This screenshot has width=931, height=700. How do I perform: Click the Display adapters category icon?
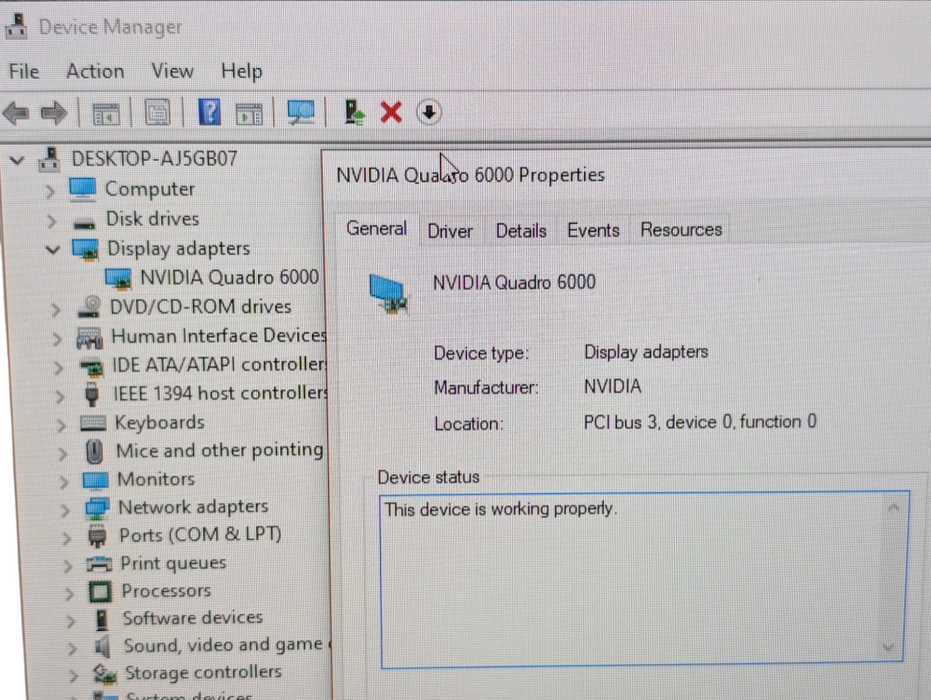pyautogui.click(x=86, y=249)
